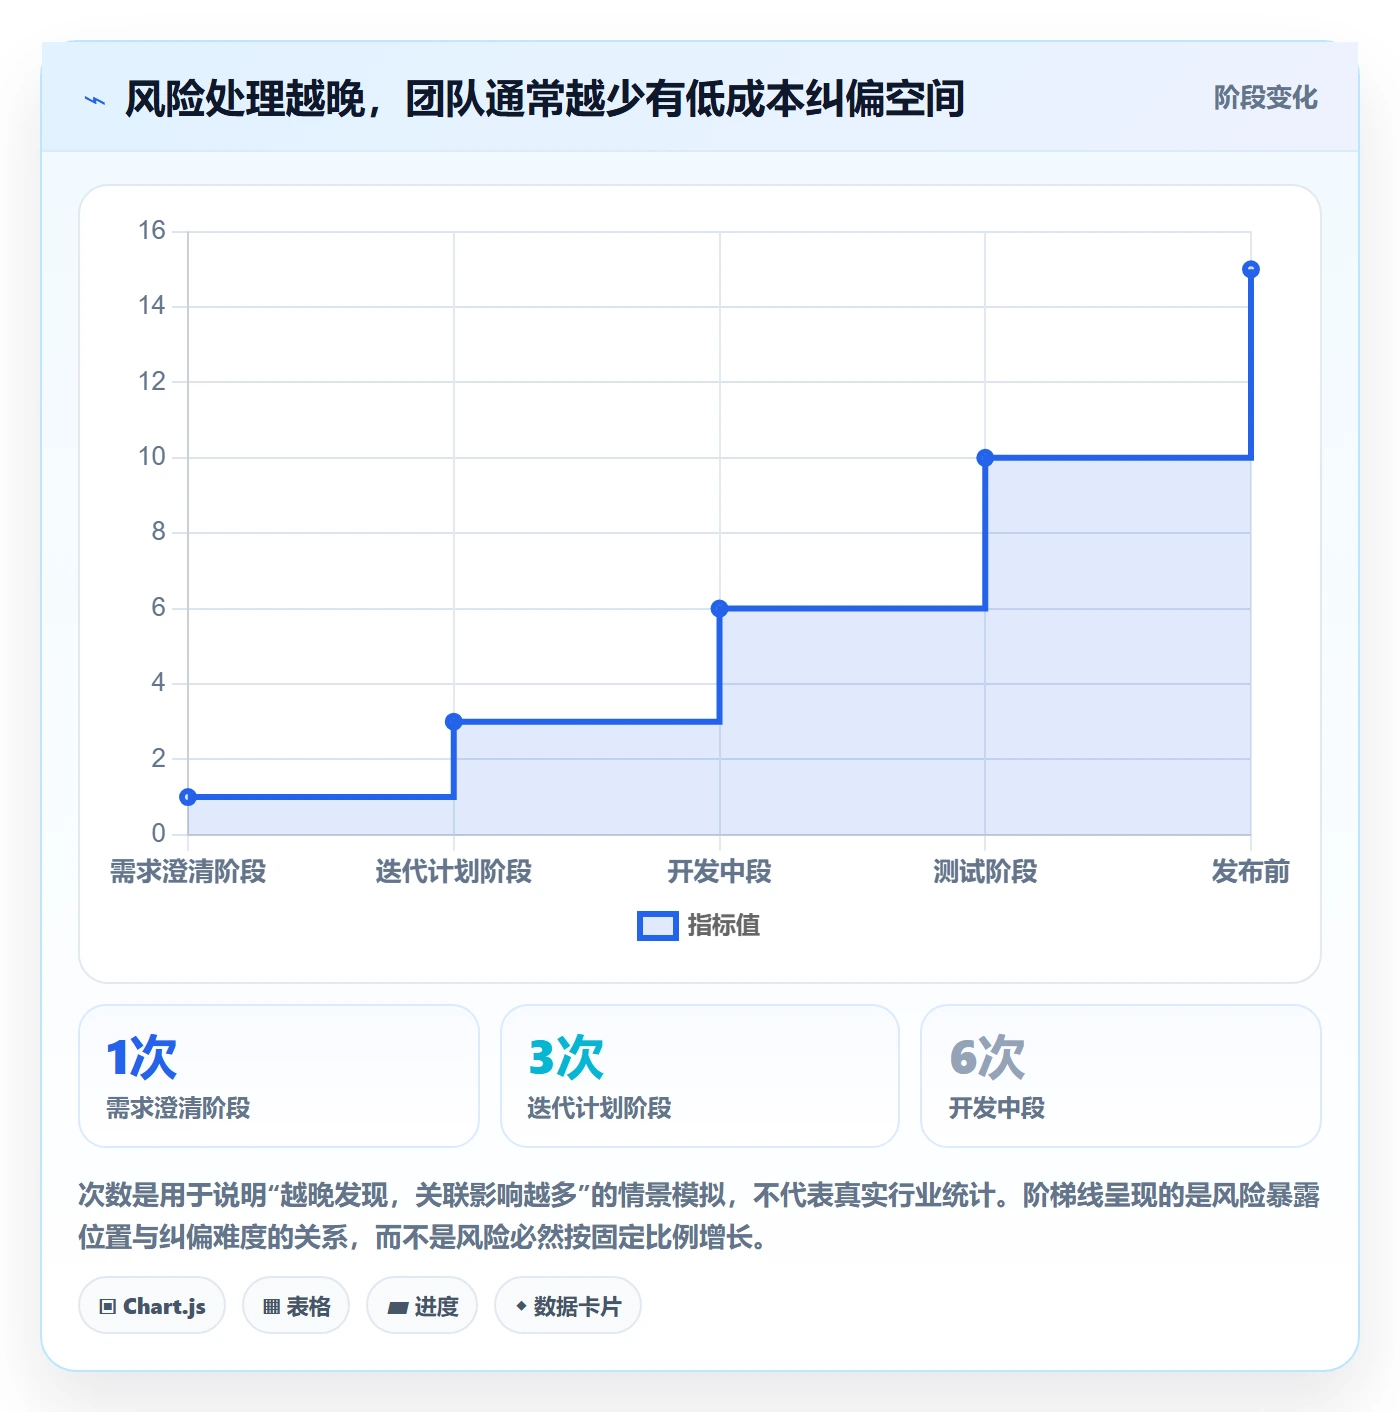Click the y-axis value 0
The width and height of the screenshot is (1400, 1412).
[159, 833]
